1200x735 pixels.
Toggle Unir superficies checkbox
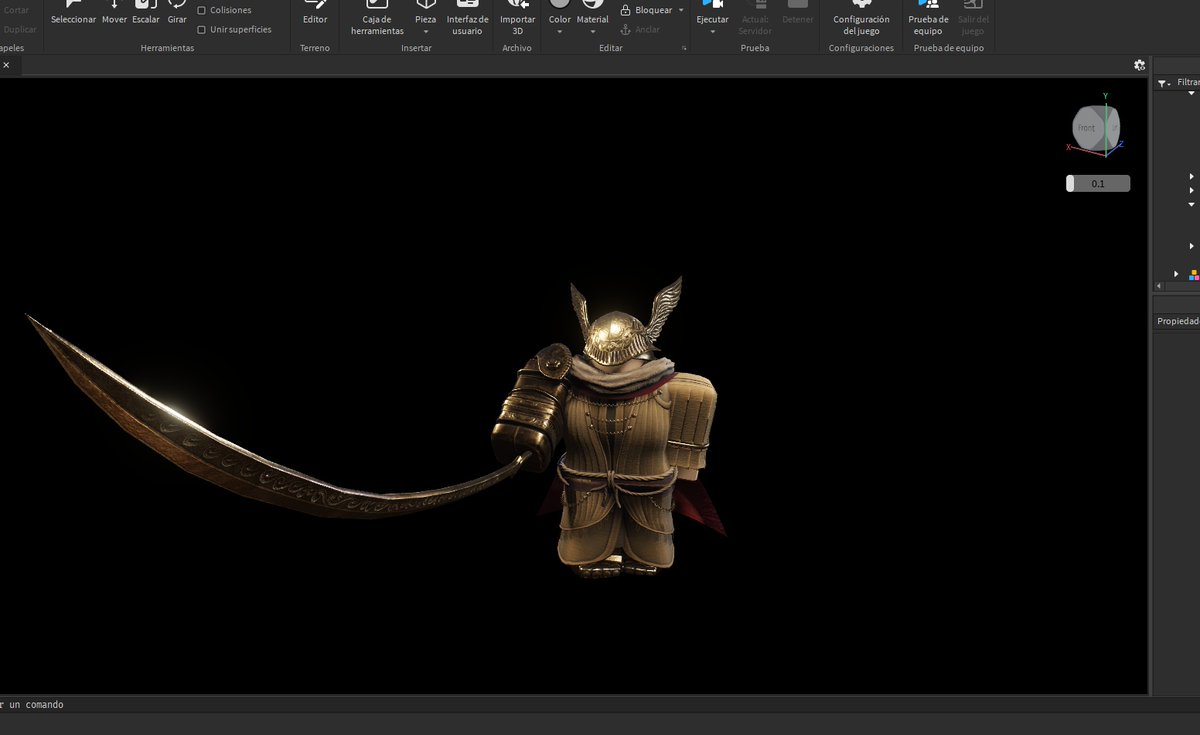[202, 30]
